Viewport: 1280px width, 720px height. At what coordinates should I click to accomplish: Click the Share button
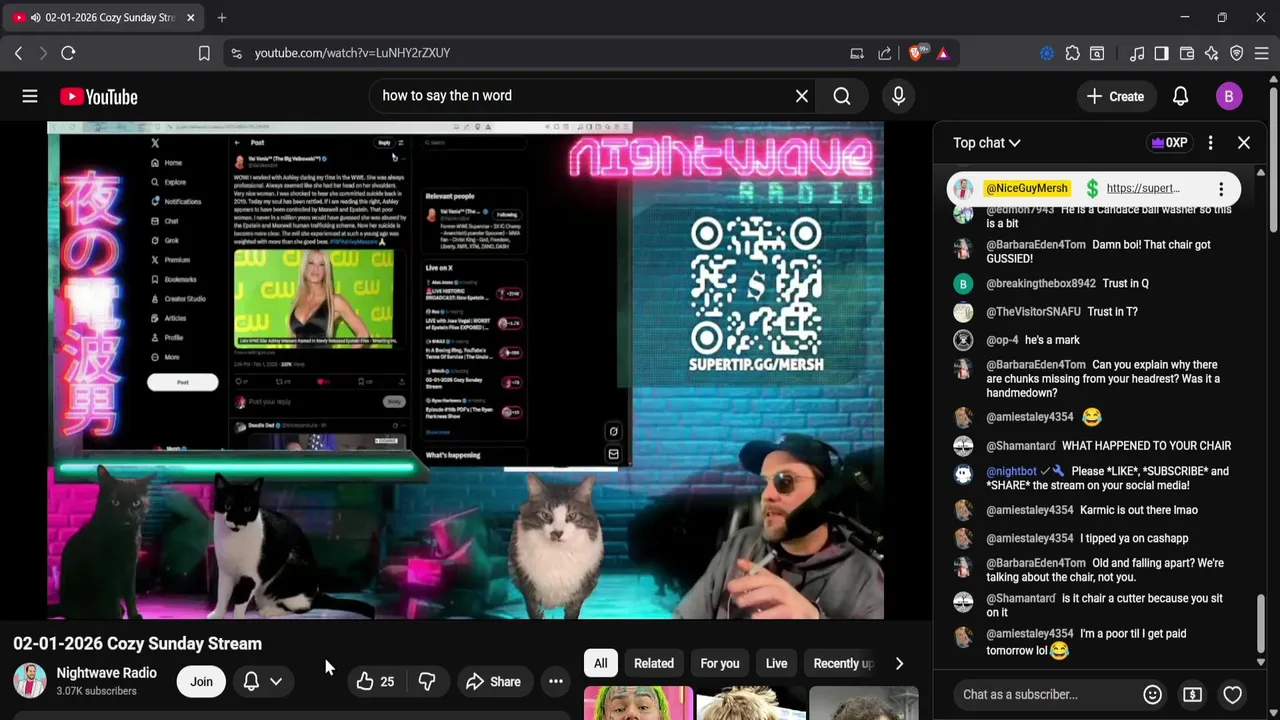493,682
